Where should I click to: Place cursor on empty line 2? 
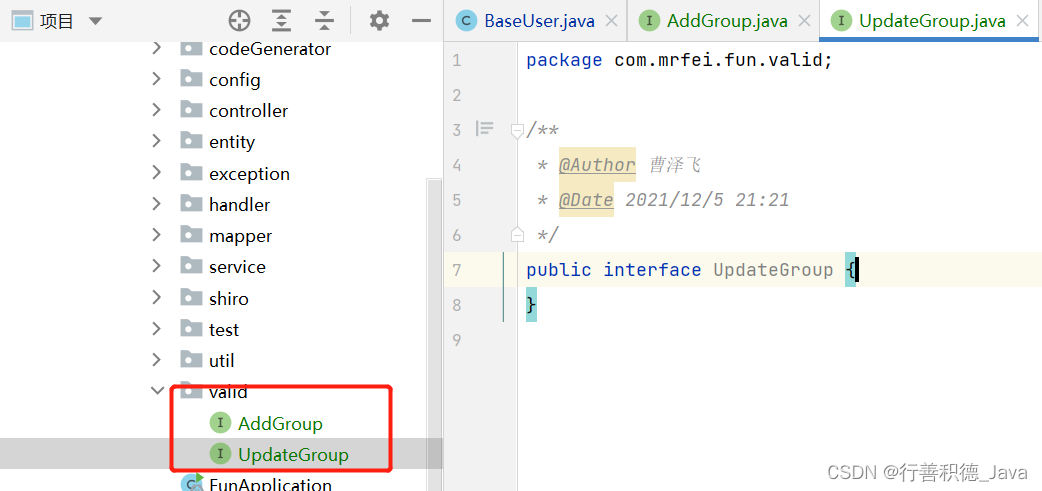(x=779, y=95)
